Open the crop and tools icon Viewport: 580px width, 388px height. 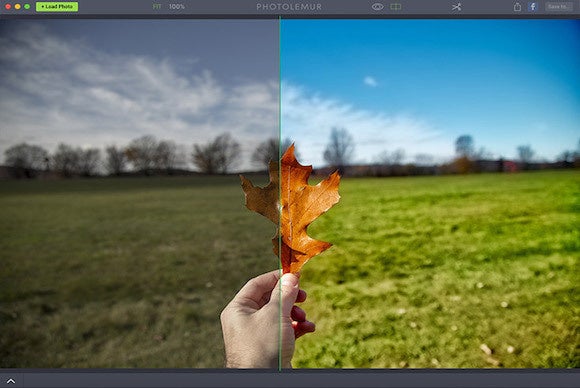(x=456, y=7)
